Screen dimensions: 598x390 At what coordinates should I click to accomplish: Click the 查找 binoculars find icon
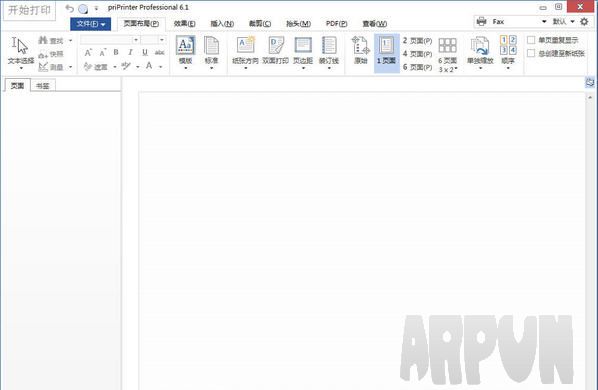43,40
